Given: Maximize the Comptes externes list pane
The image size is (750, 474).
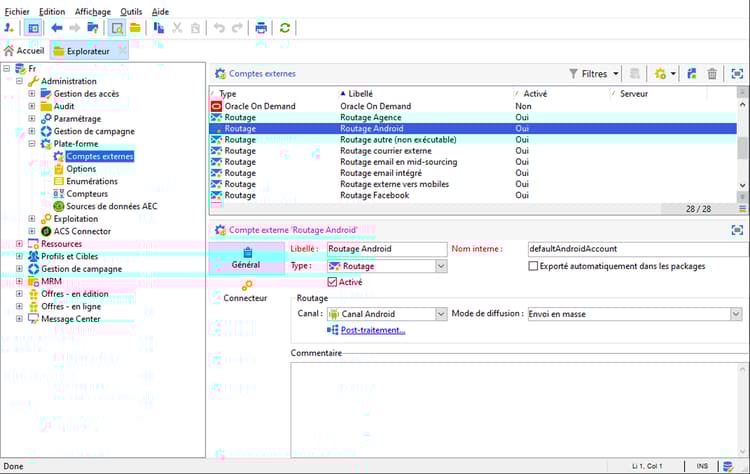Looking at the screenshot, I should pos(737,74).
